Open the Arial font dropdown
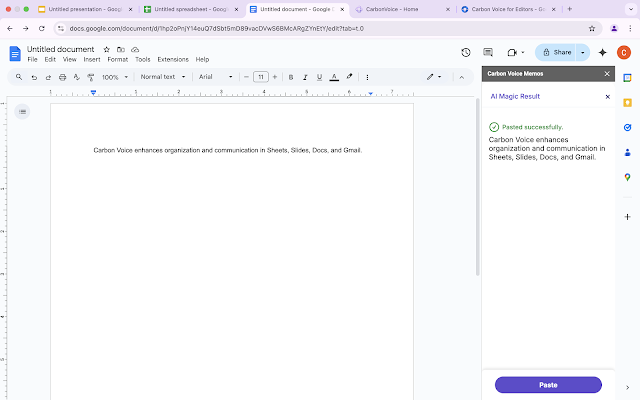The image size is (640, 400). pyautogui.click(x=216, y=77)
